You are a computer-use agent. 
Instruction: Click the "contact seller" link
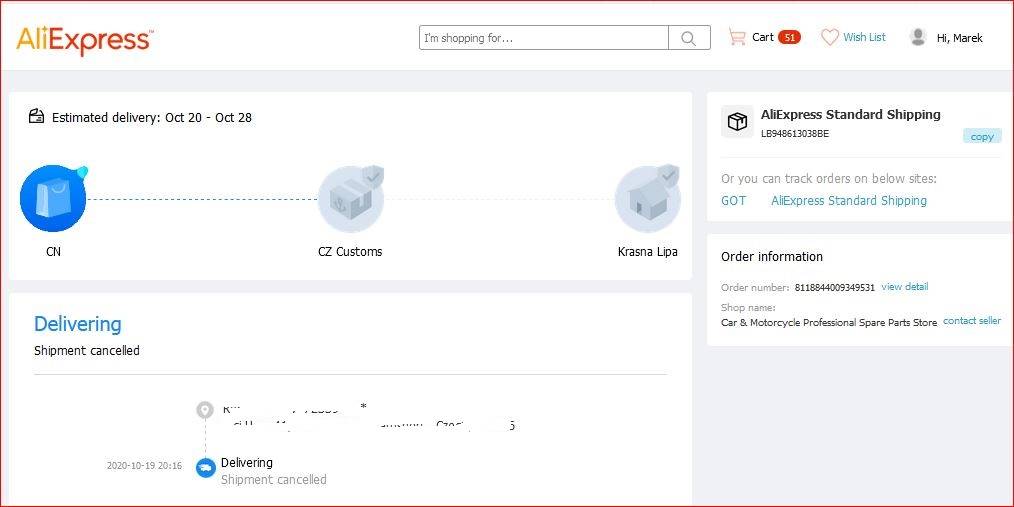click(972, 321)
